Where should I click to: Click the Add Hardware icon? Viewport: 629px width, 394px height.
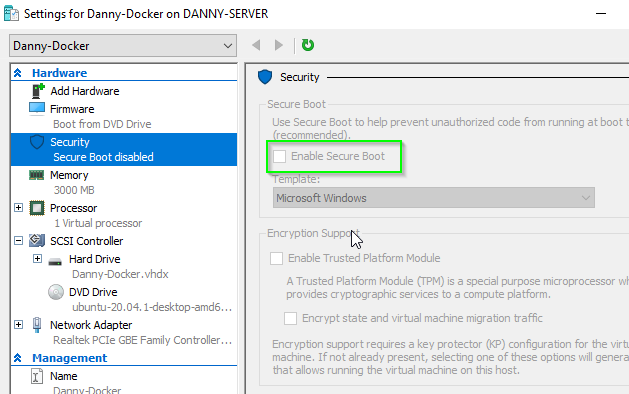click(x=38, y=91)
